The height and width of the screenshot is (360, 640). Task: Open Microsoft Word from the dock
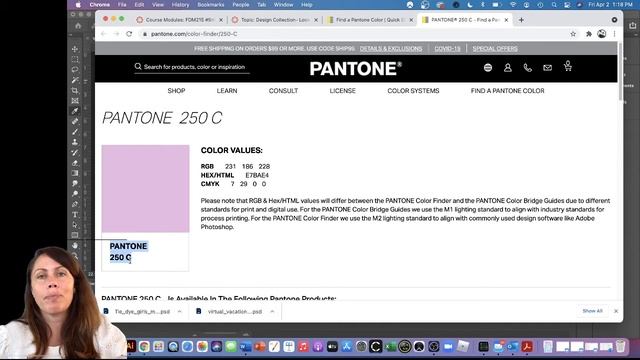246,347
